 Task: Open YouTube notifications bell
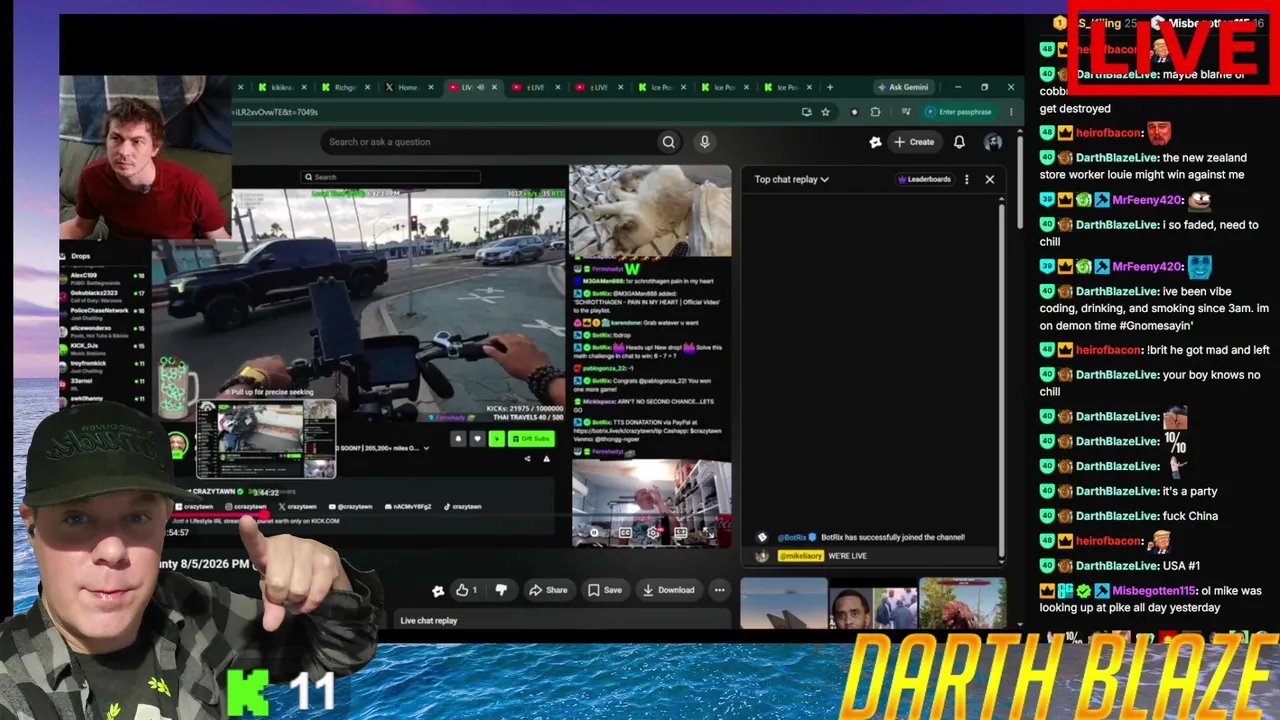959,142
